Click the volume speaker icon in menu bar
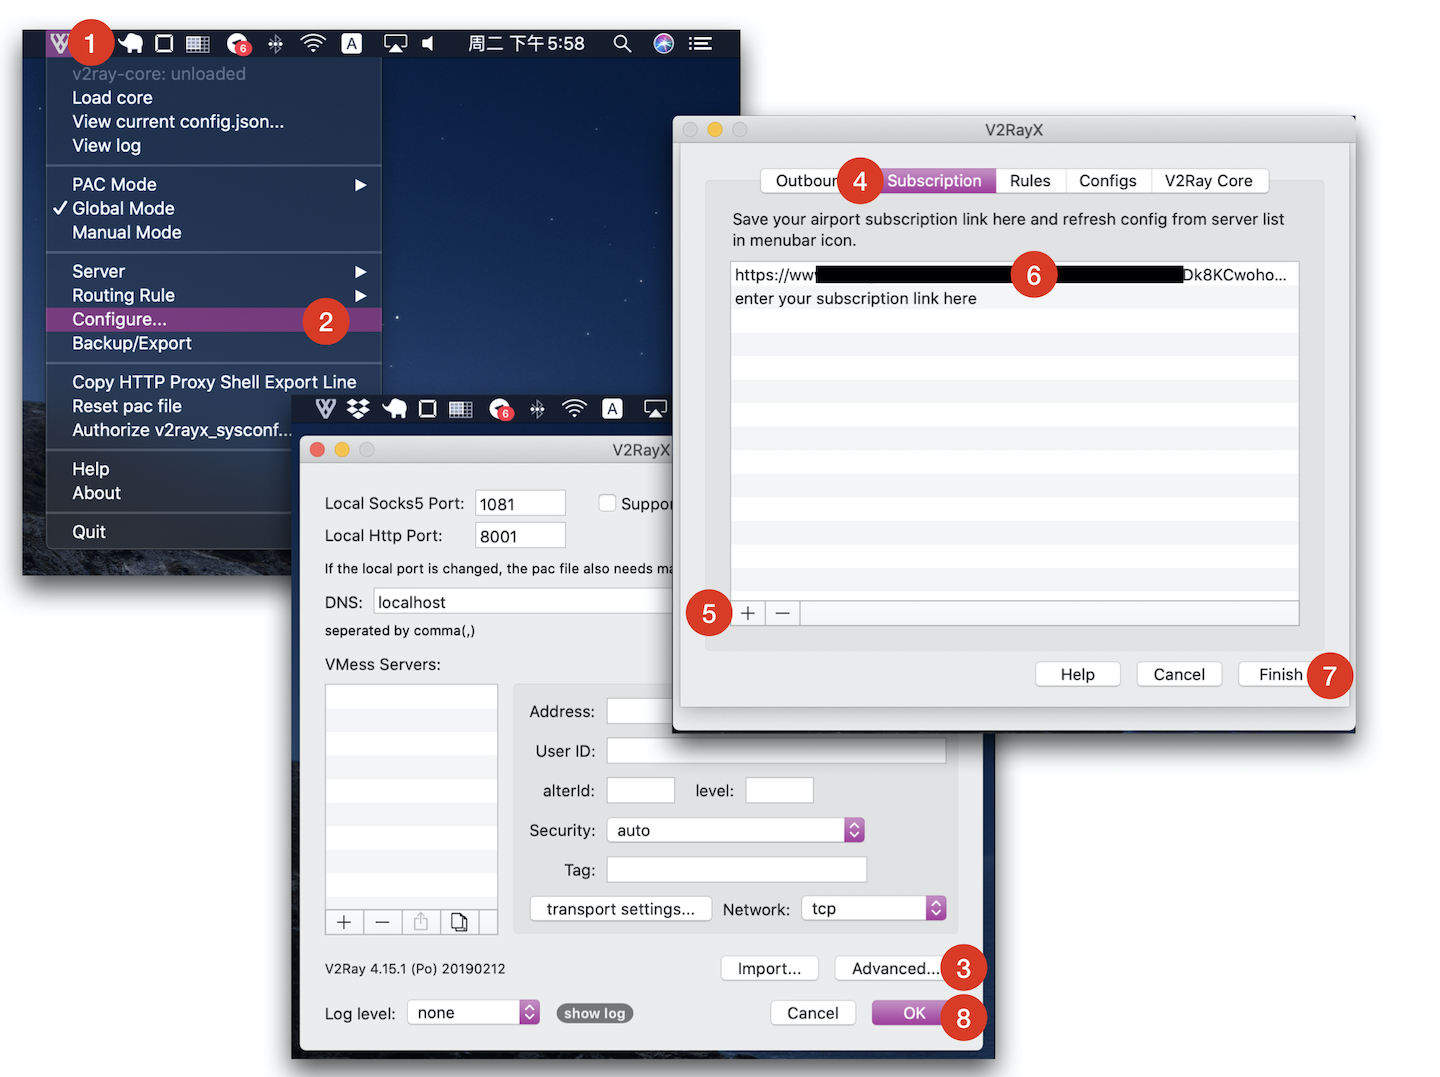 click(x=428, y=43)
